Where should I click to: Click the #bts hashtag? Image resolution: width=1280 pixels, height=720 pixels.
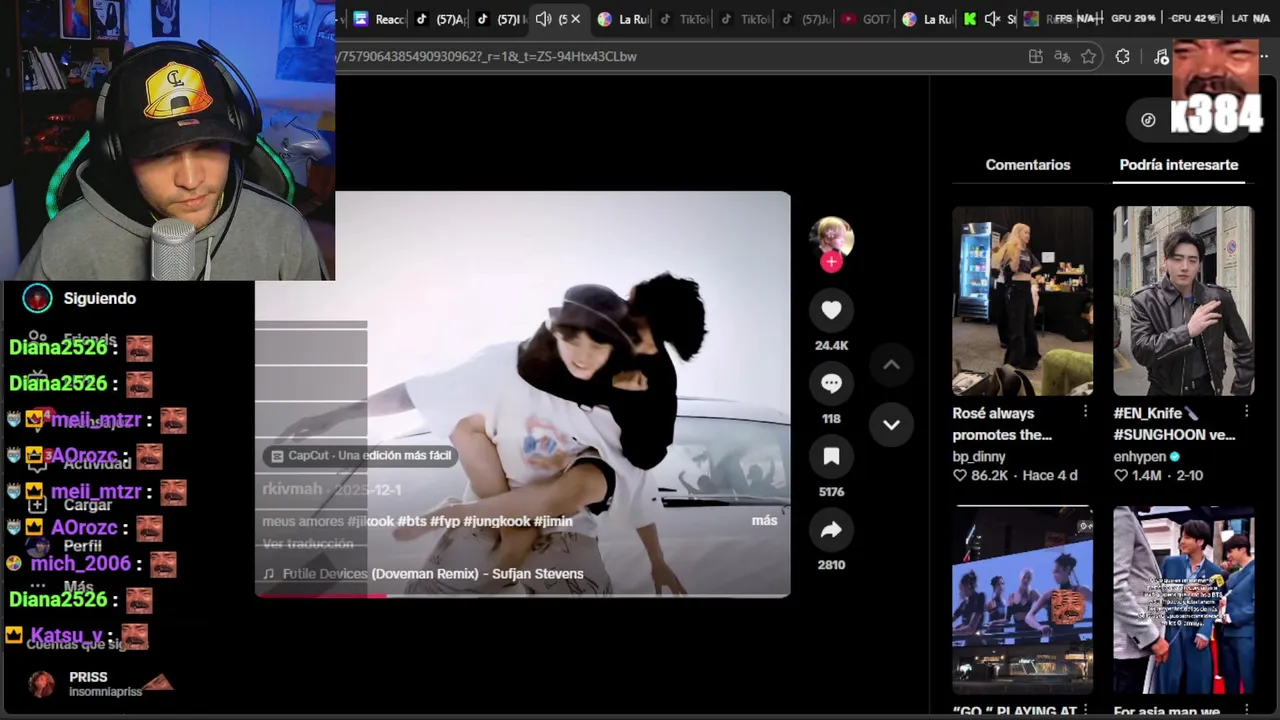coord(412,522)
